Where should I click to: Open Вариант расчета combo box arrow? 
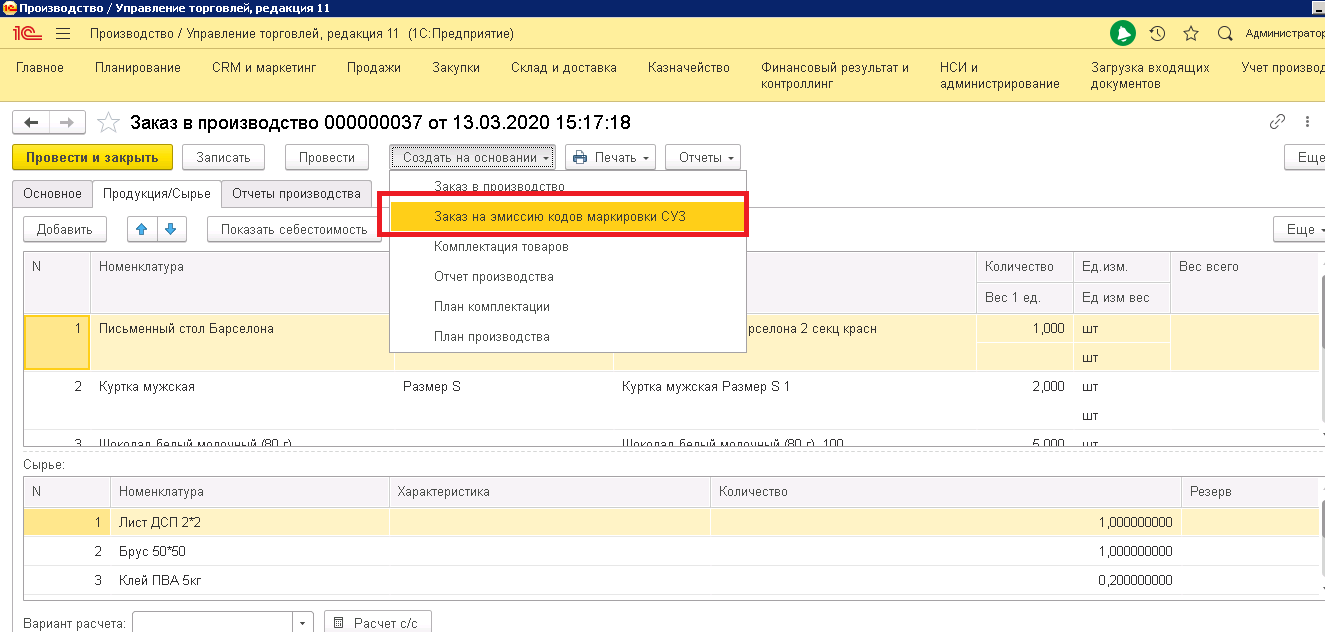pos(303,623)
